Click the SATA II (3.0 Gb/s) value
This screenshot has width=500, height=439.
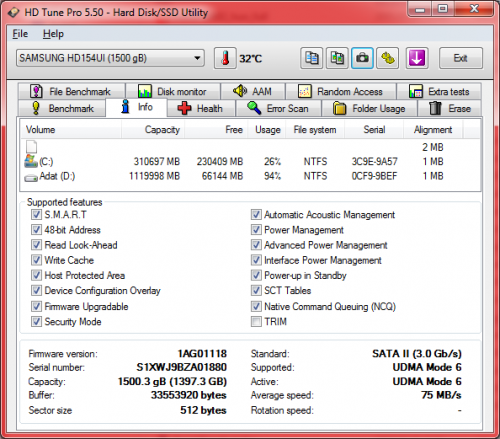tap(417, 353)
